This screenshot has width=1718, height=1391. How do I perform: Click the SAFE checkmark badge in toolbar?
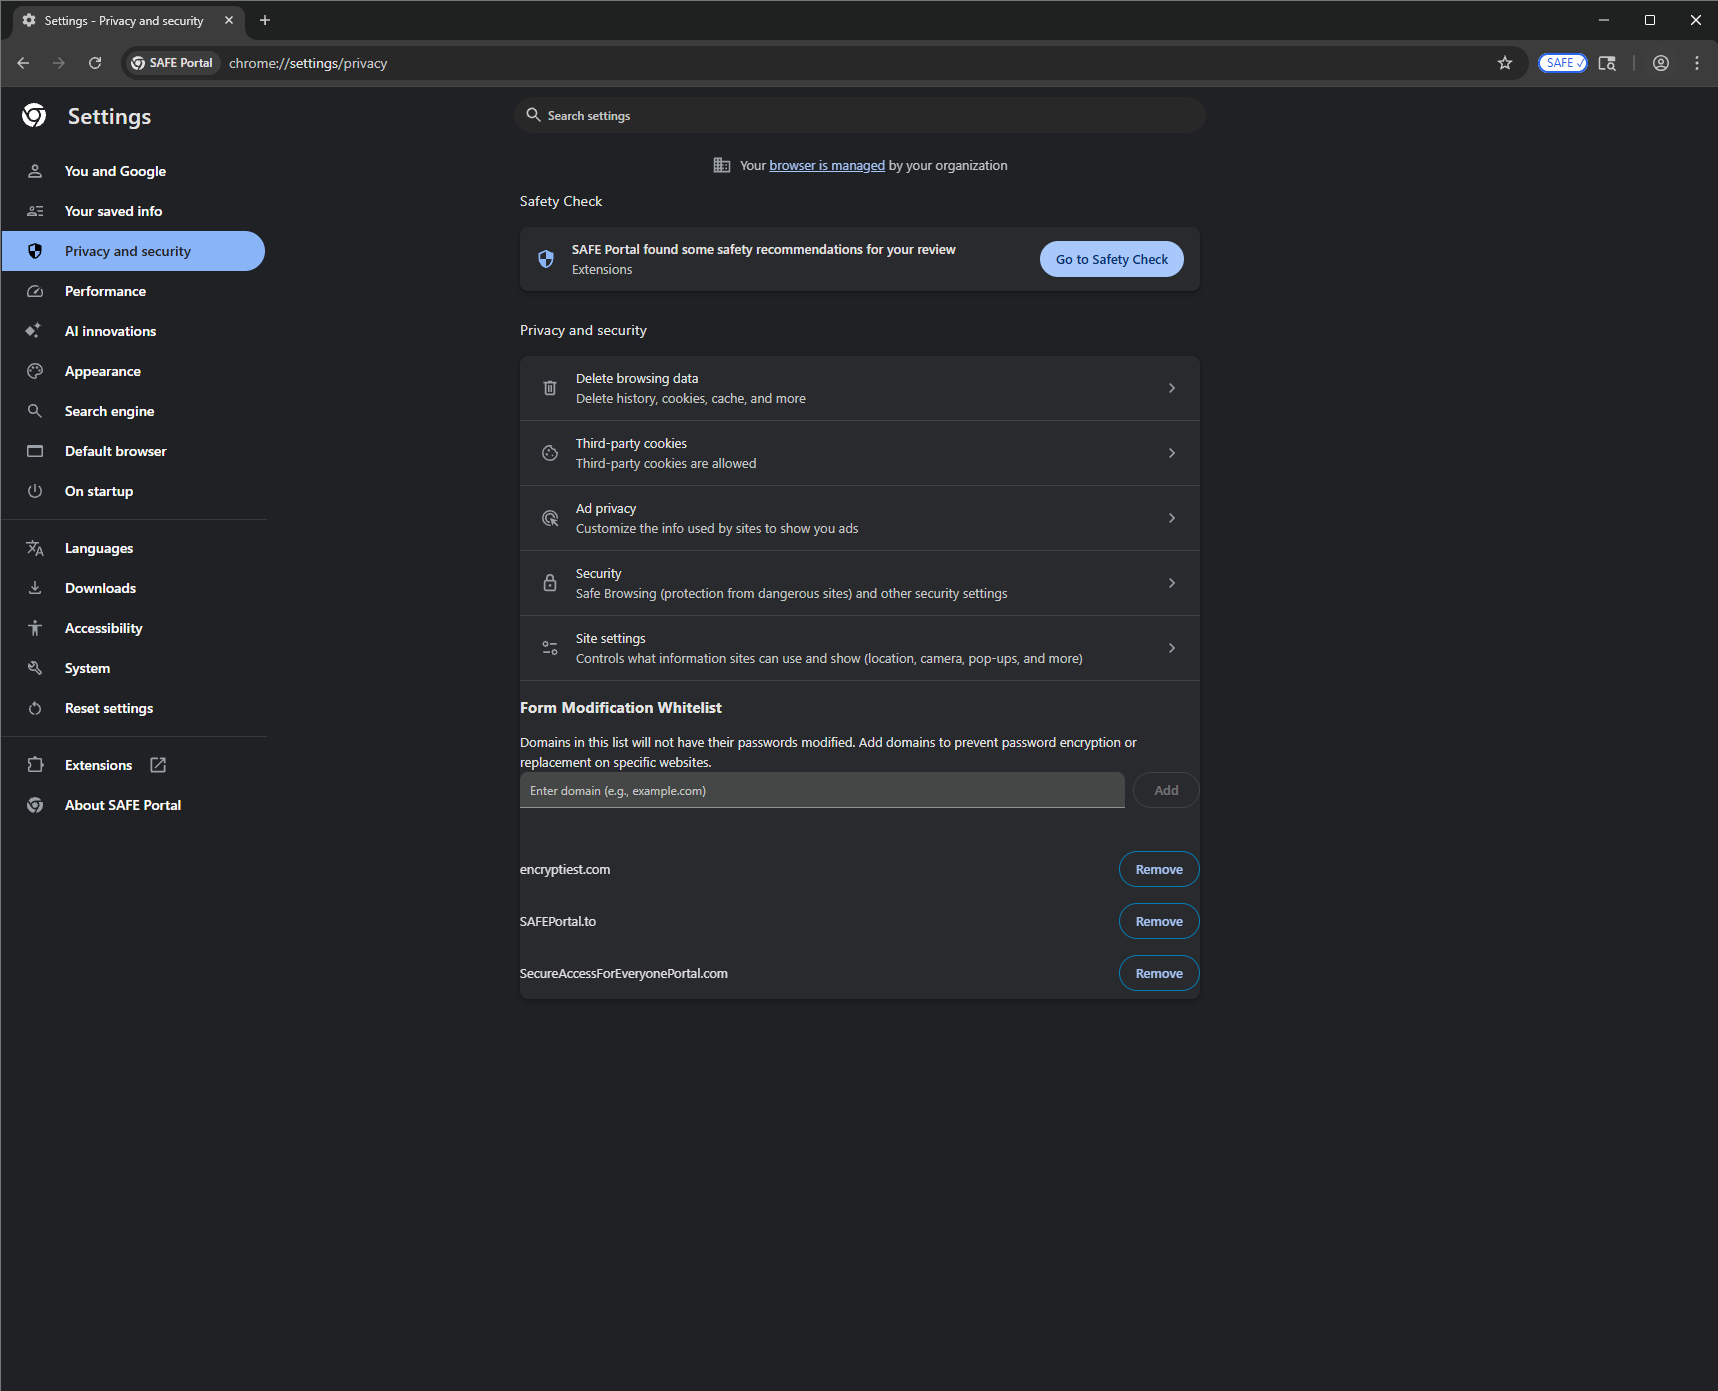coord(1561,62)
